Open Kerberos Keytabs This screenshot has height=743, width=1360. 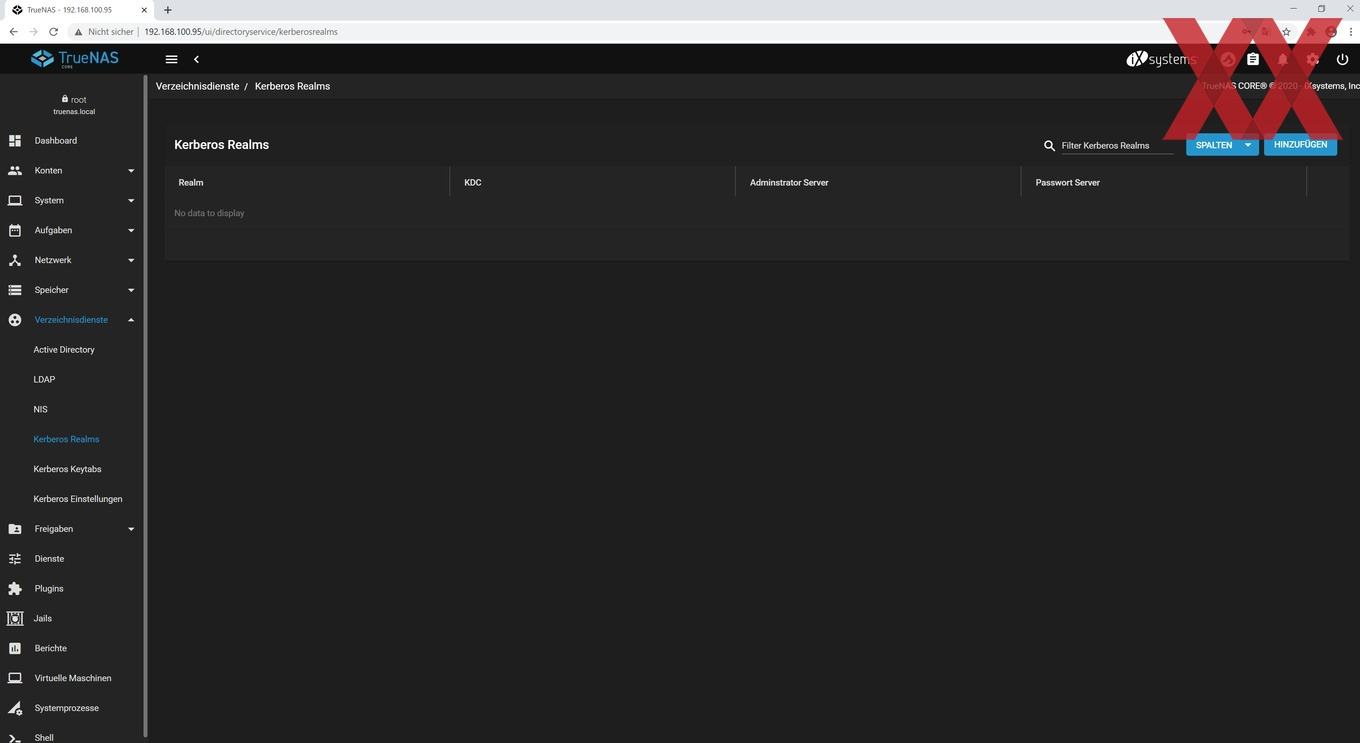click(x=67, y=469)
